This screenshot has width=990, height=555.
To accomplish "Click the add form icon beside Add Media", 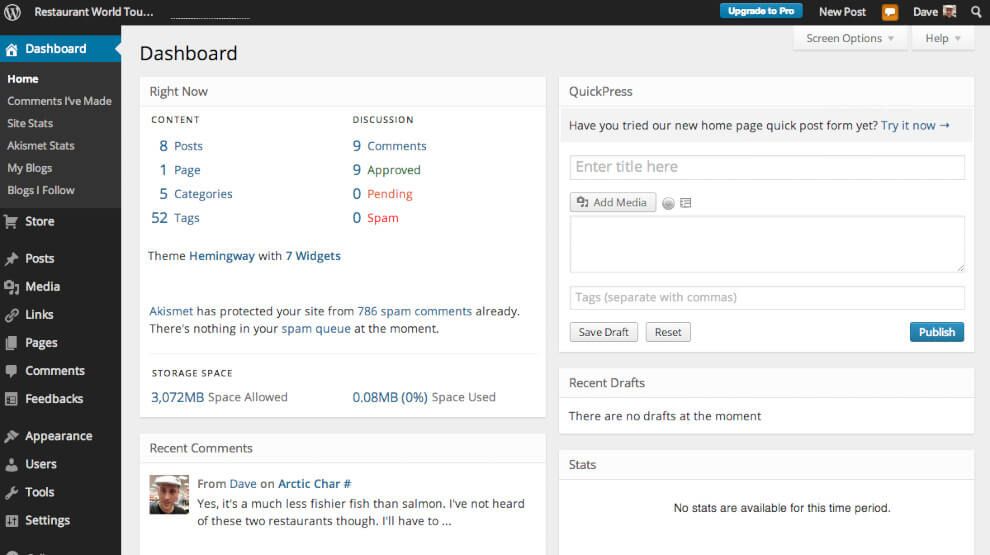I will (x=686, y=203).
